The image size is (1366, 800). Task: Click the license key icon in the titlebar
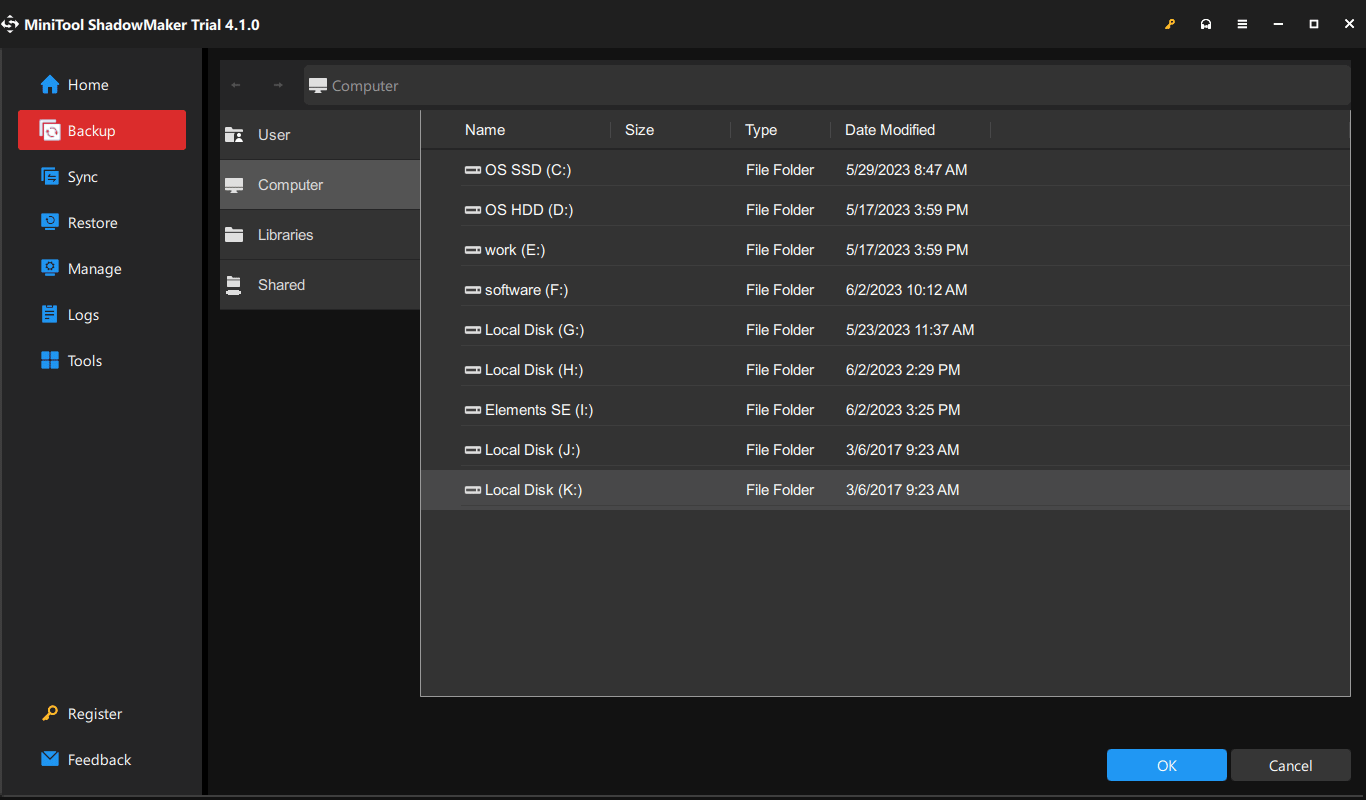tap(1170, 23)
